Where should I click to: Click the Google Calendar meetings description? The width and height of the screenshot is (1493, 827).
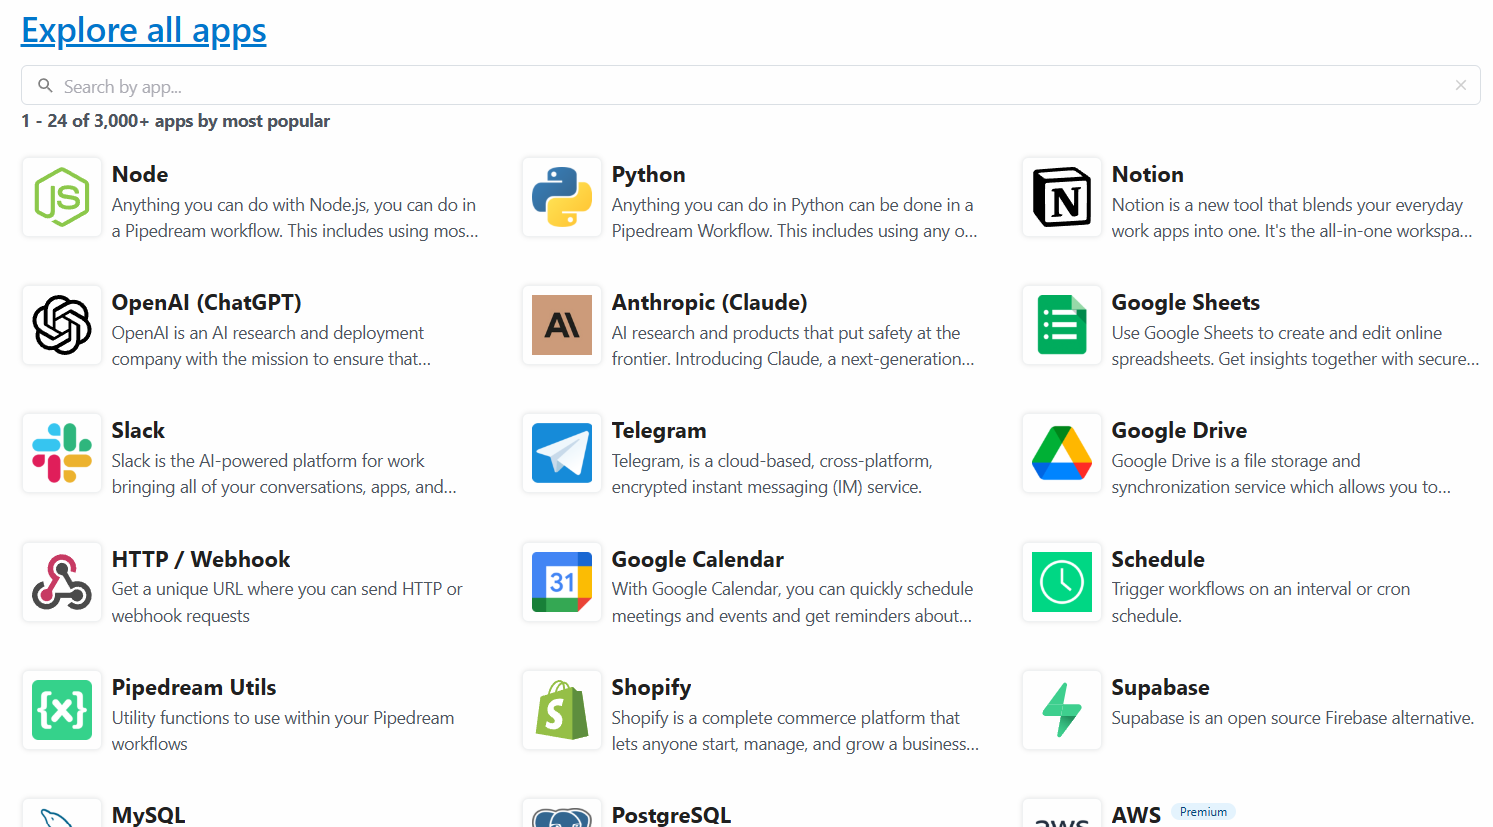[x=793, y=603]
